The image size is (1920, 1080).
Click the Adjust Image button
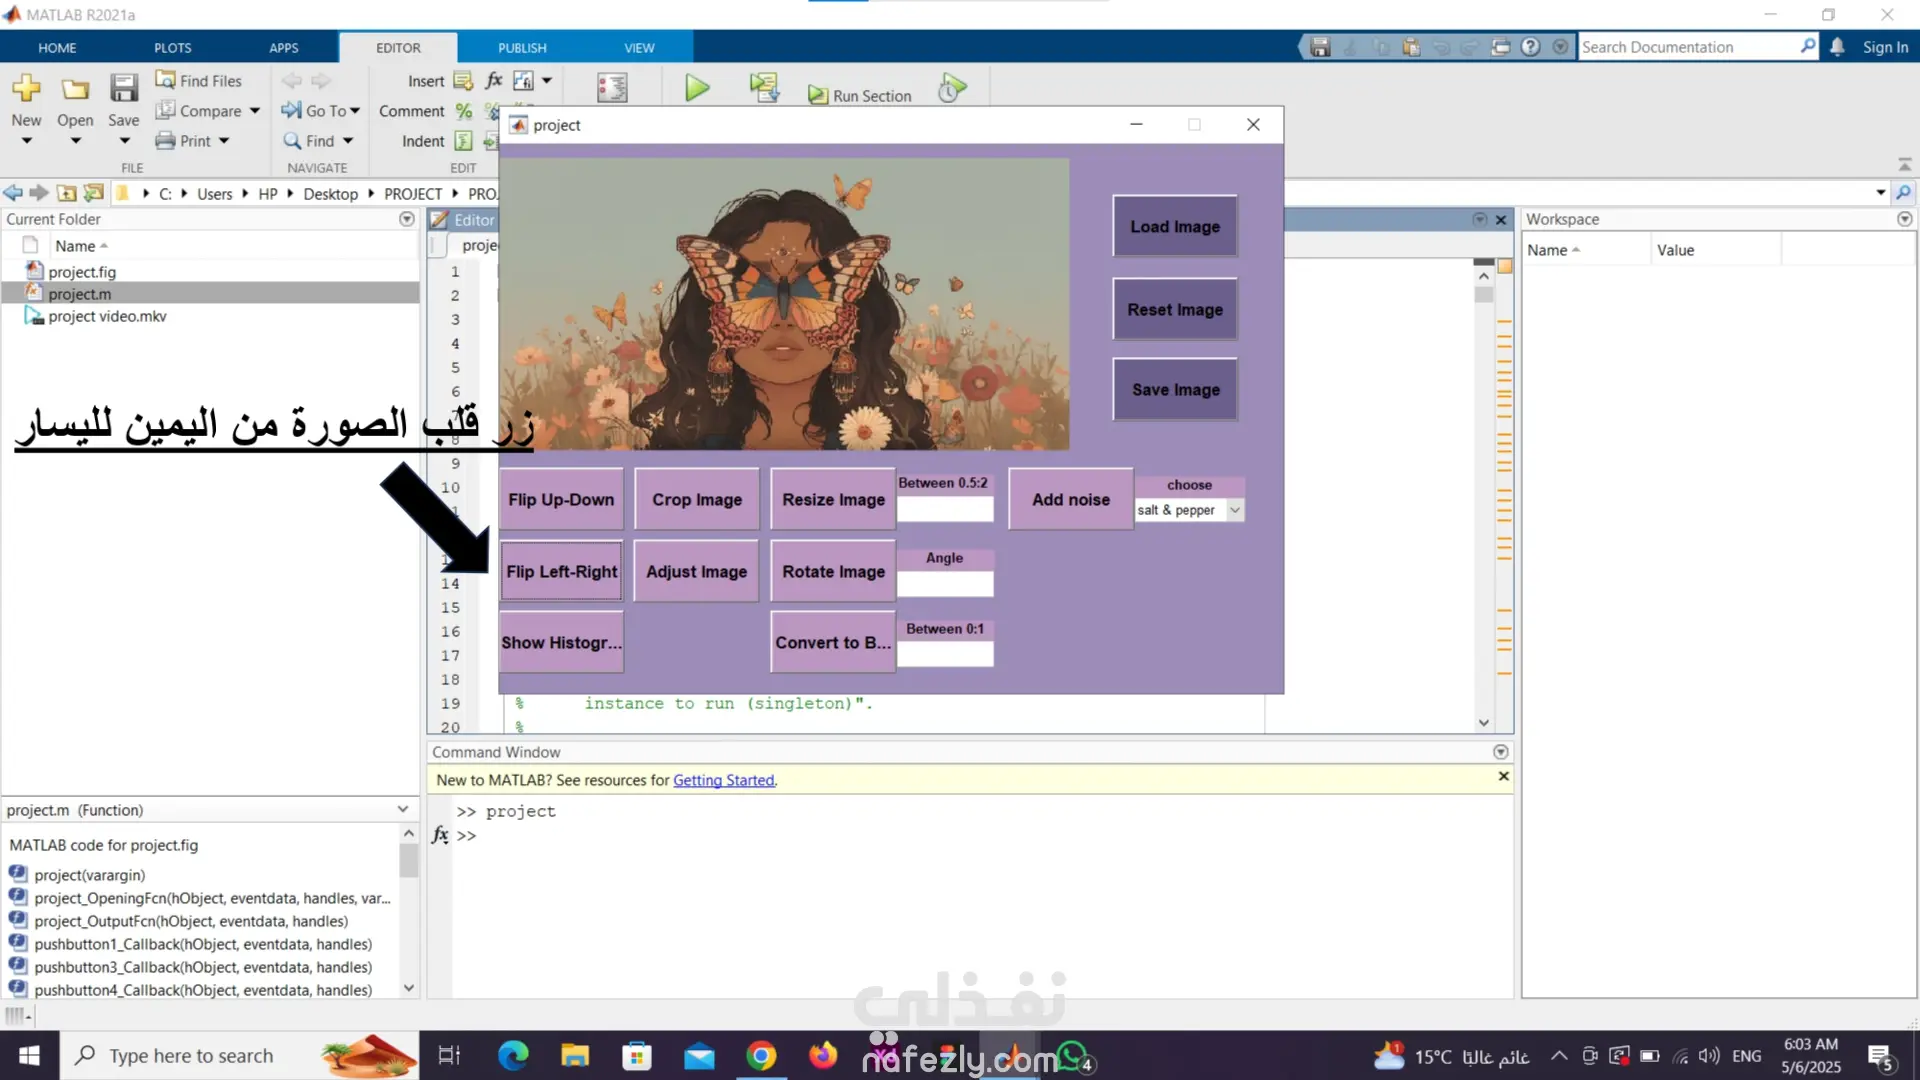pyautogui.click(x=697, y=571)
